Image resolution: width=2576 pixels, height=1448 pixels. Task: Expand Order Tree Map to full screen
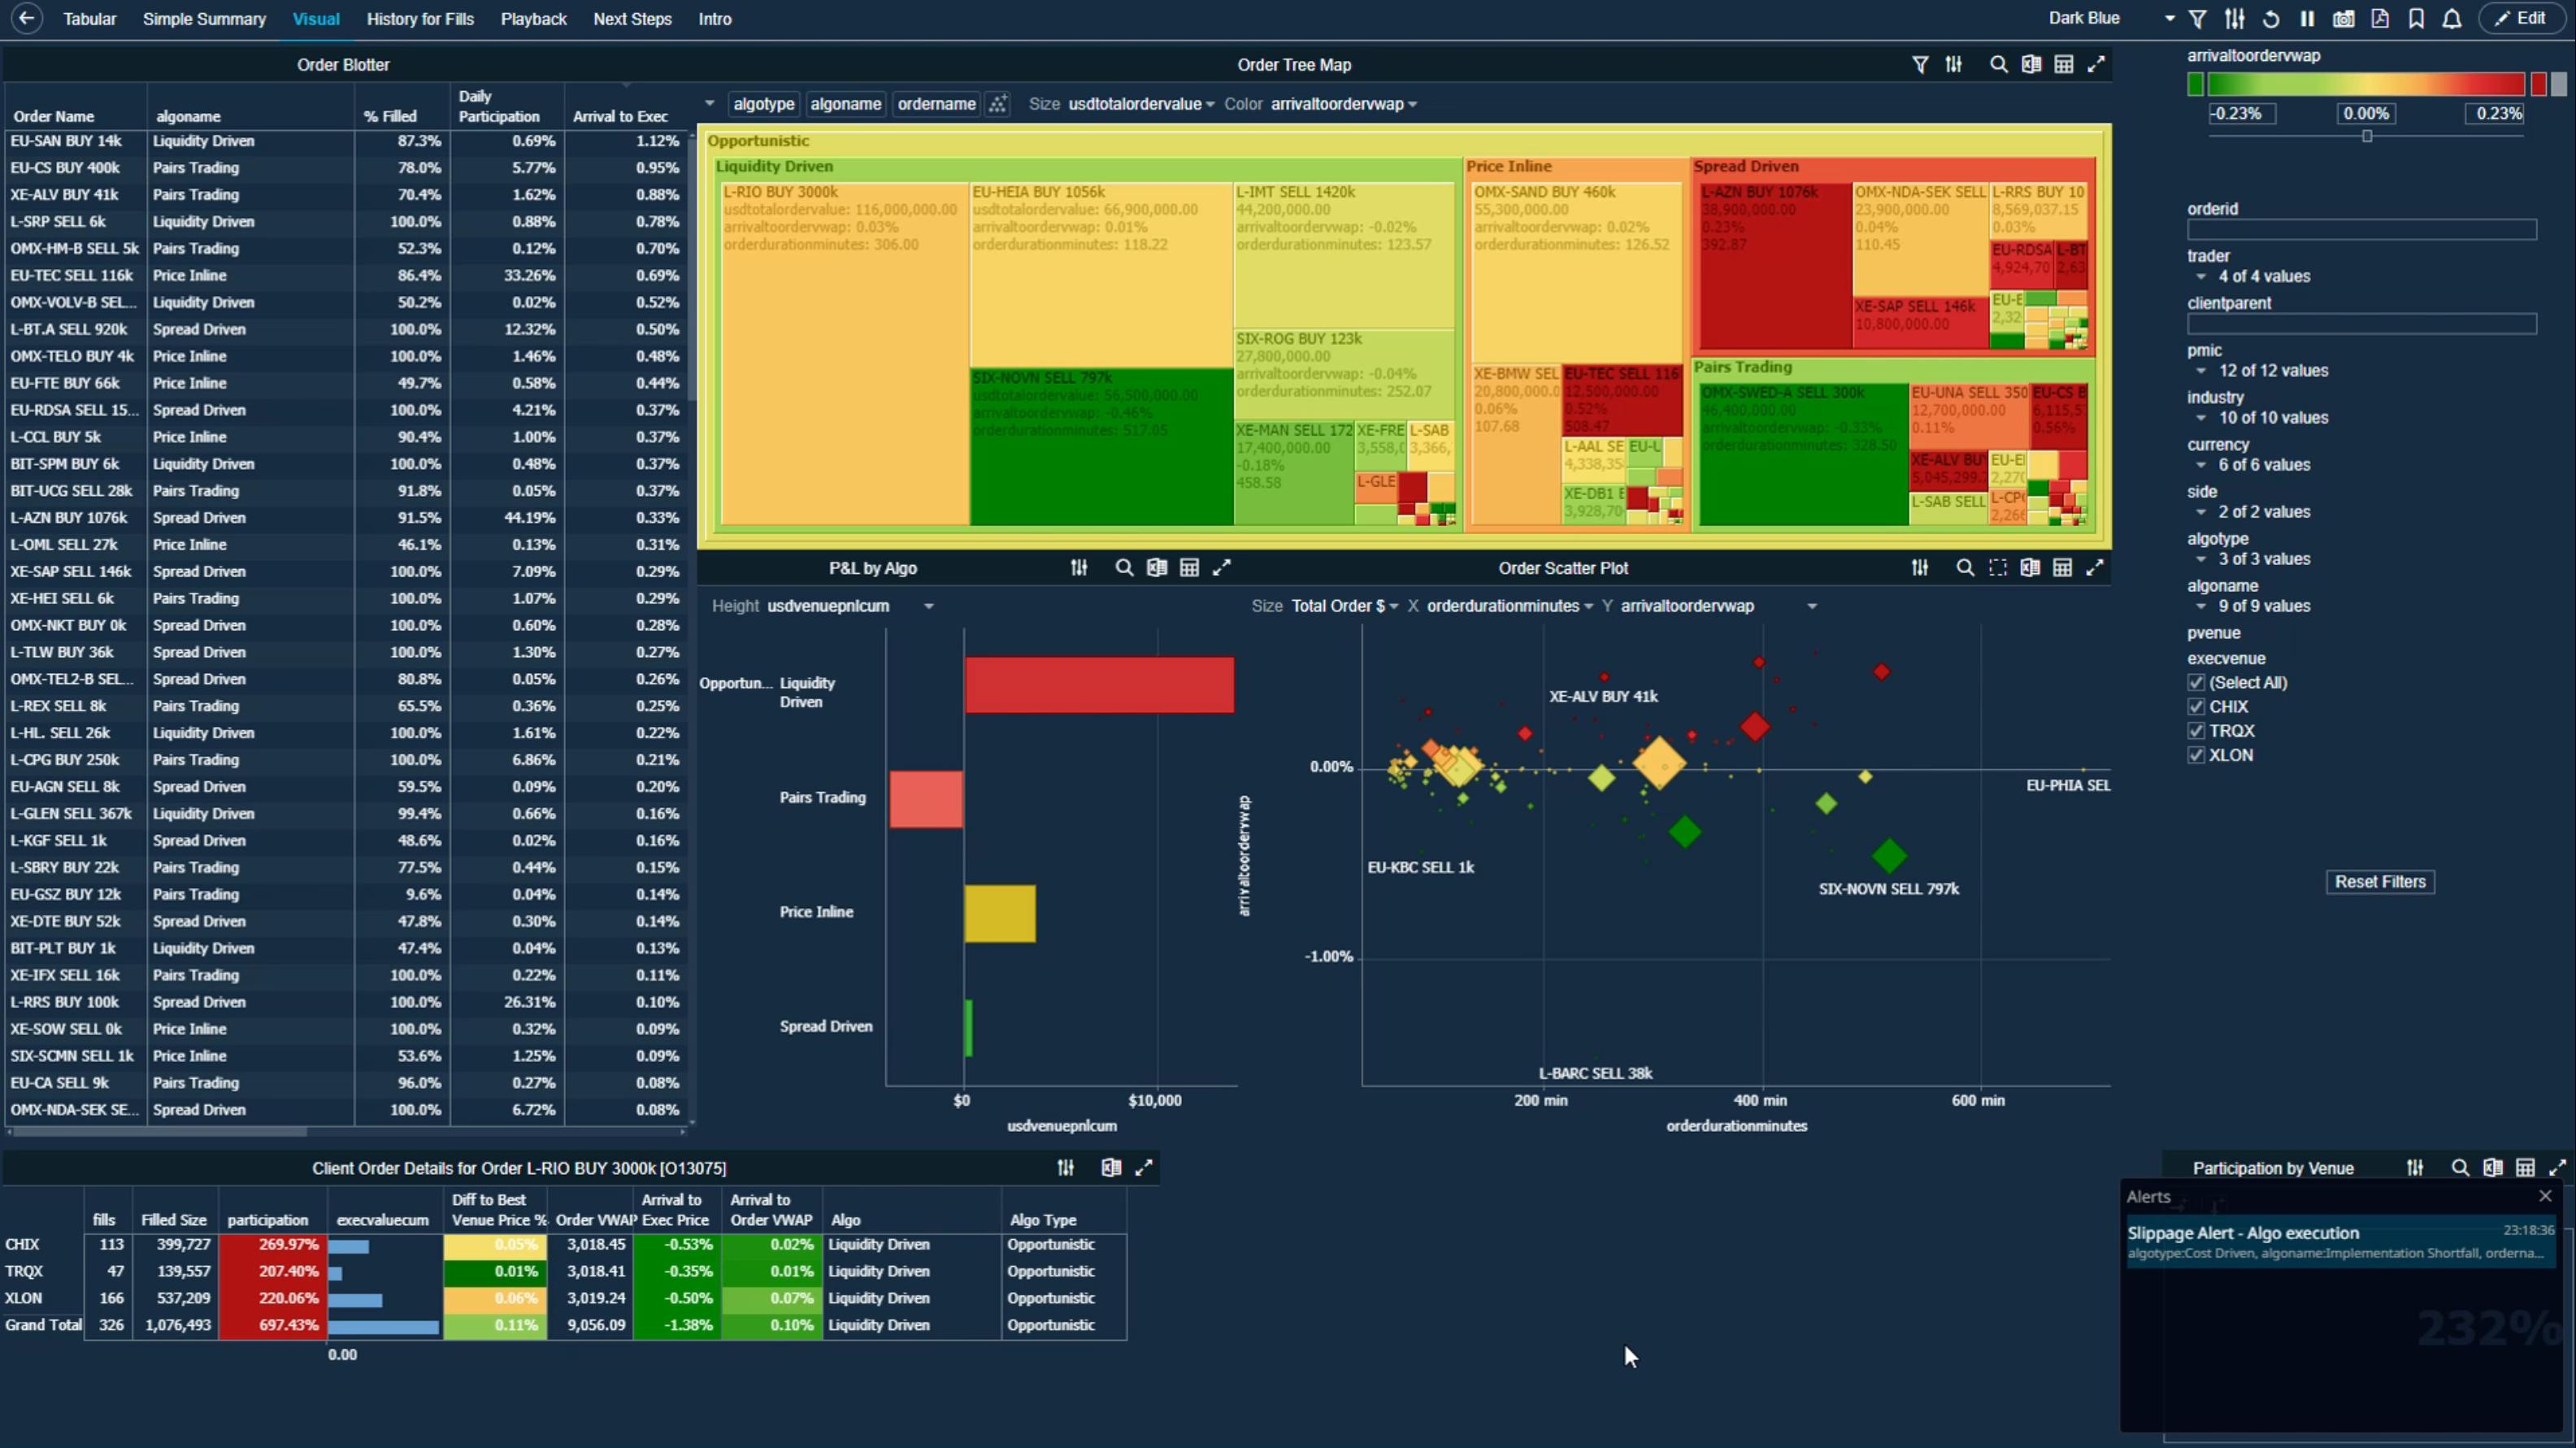(x=2096, y=65)
